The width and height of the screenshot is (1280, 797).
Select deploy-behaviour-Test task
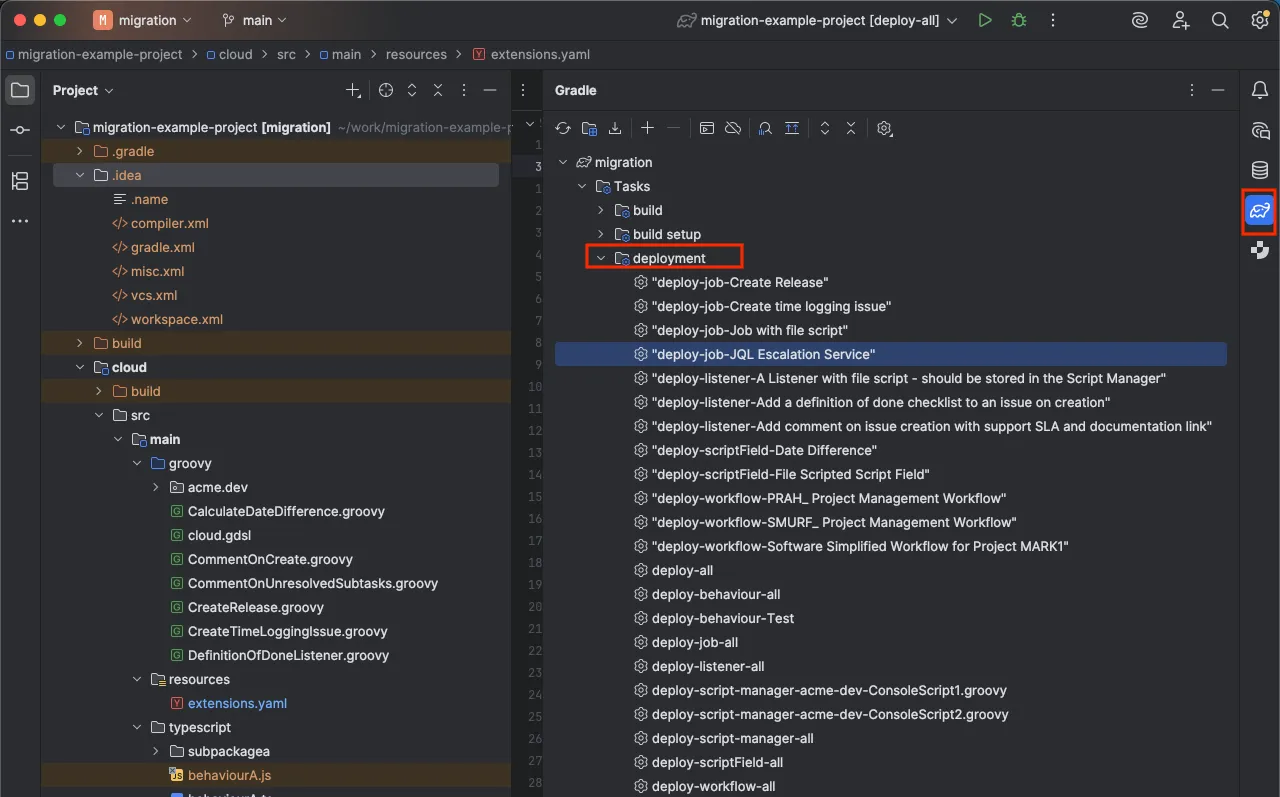coord(723,618)
